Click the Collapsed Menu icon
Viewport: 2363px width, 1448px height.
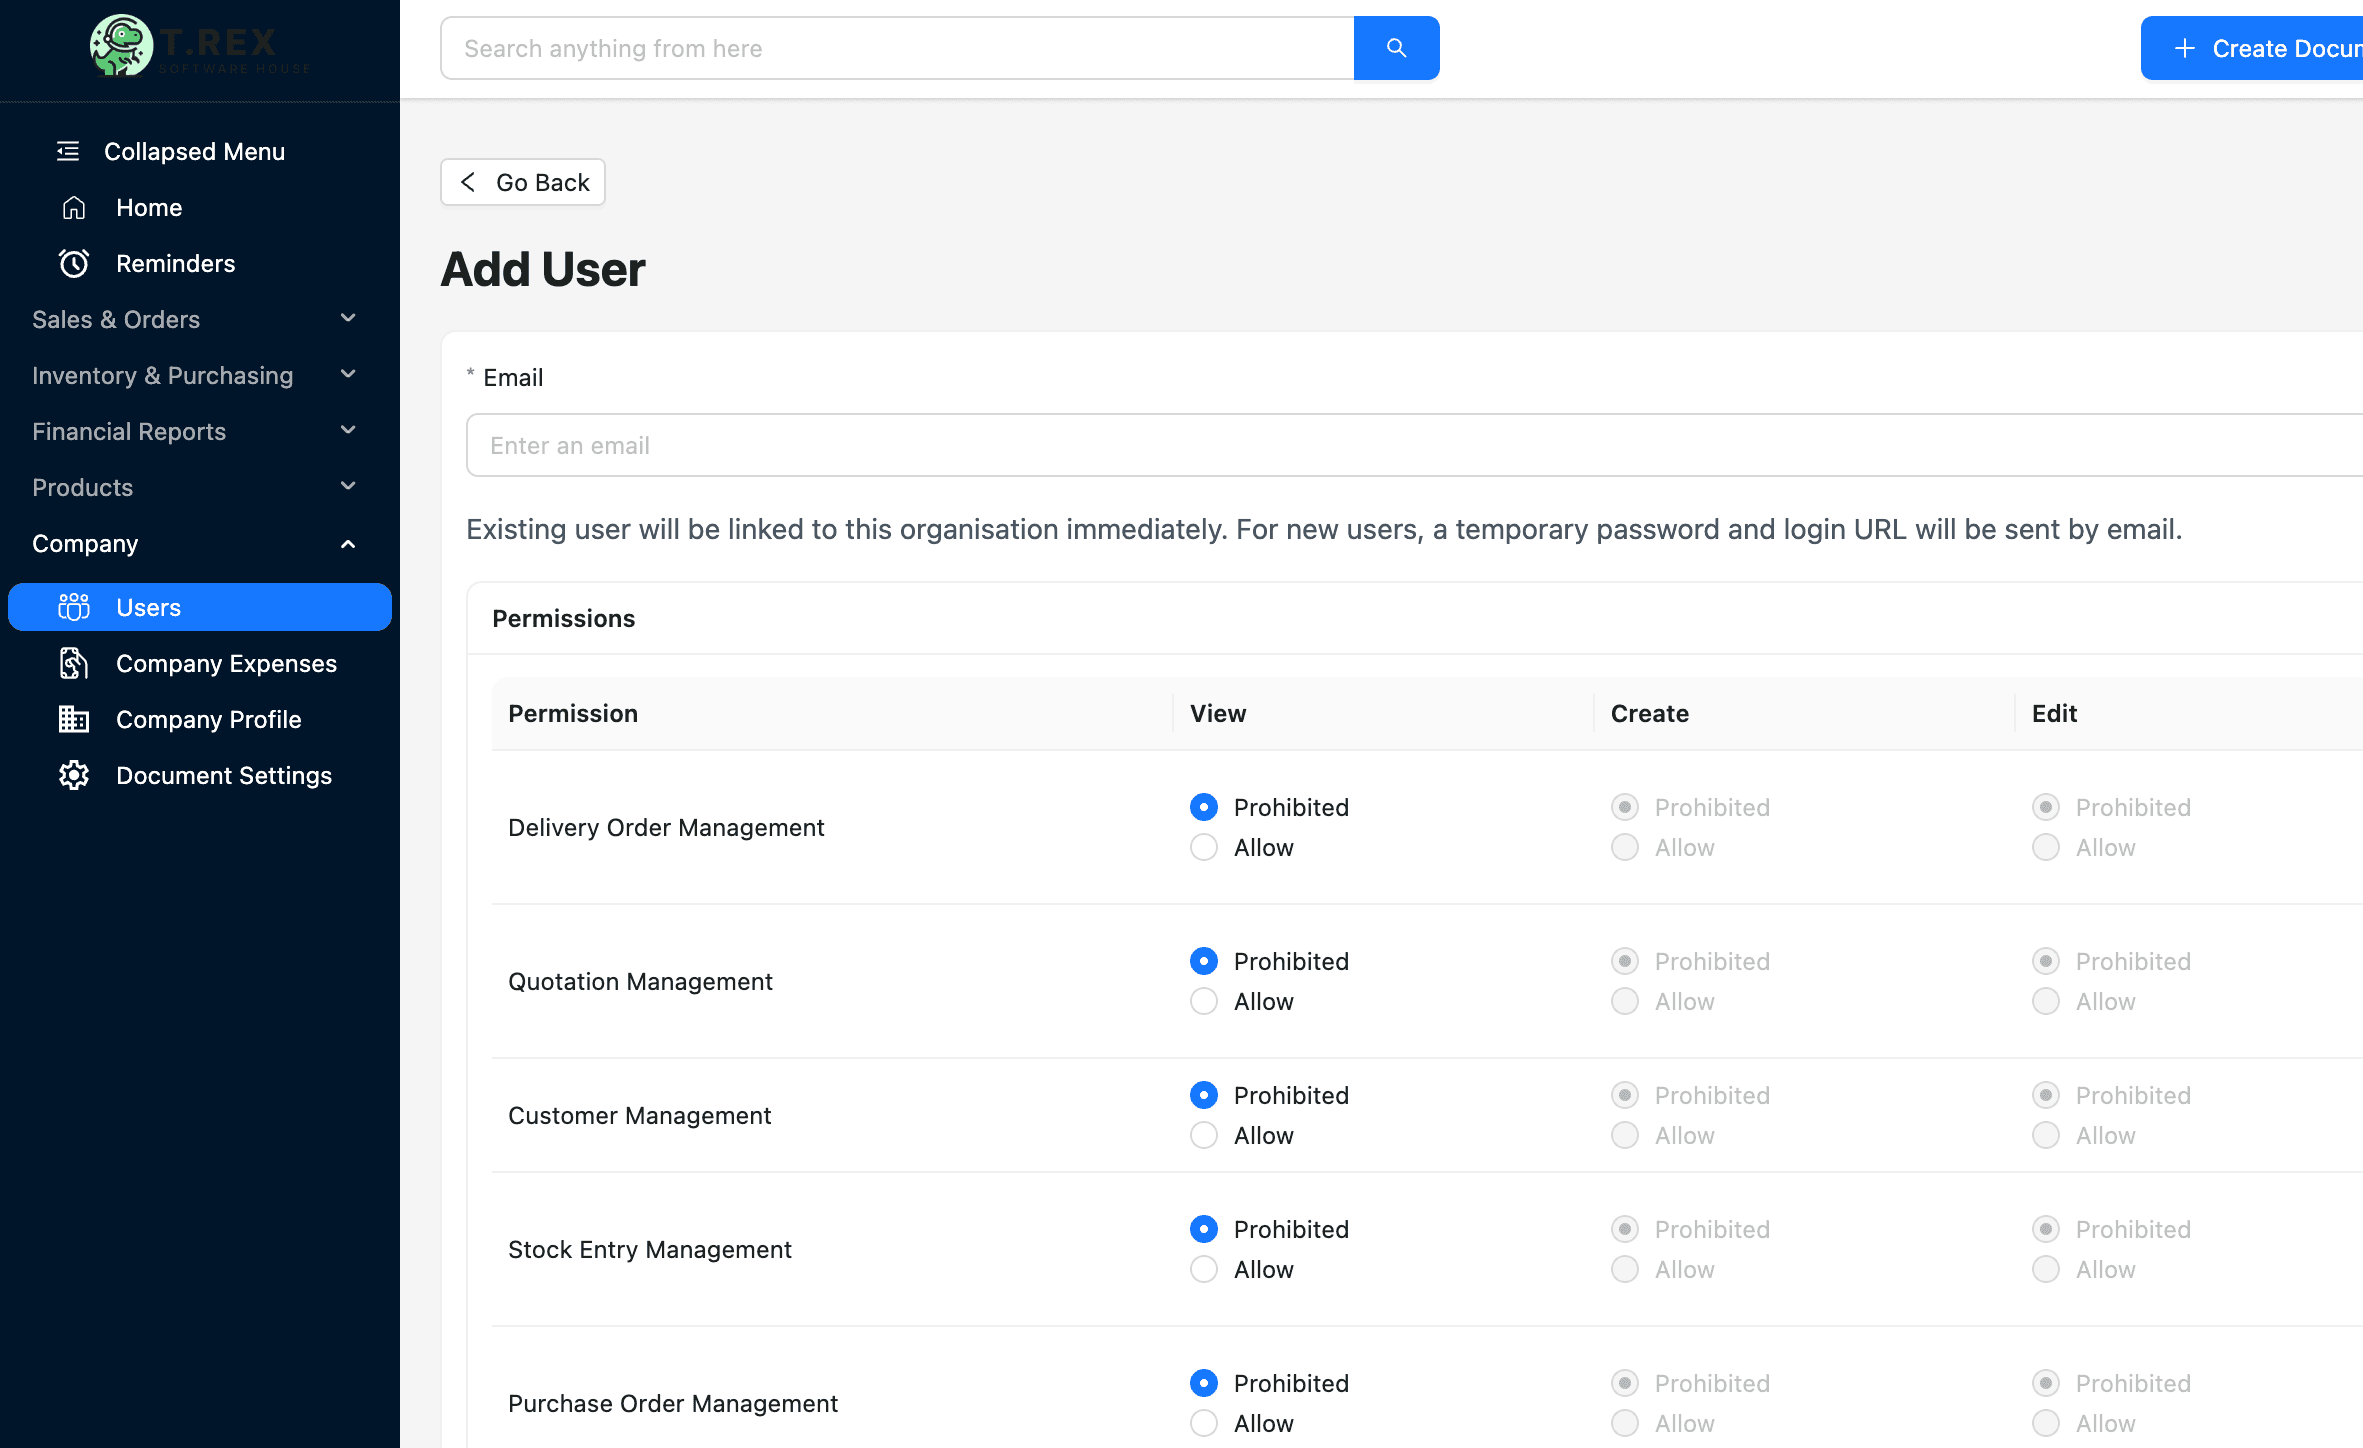(68, 150)
